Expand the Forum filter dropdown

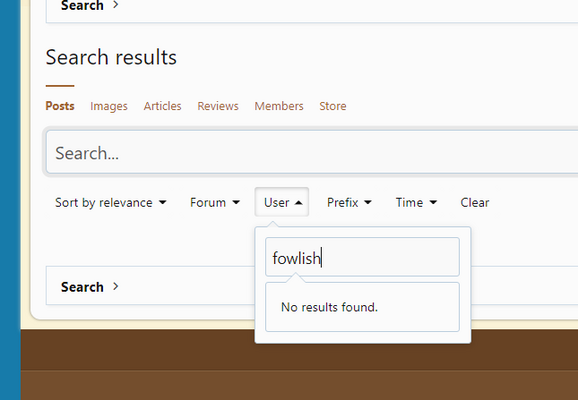(215, 202)
